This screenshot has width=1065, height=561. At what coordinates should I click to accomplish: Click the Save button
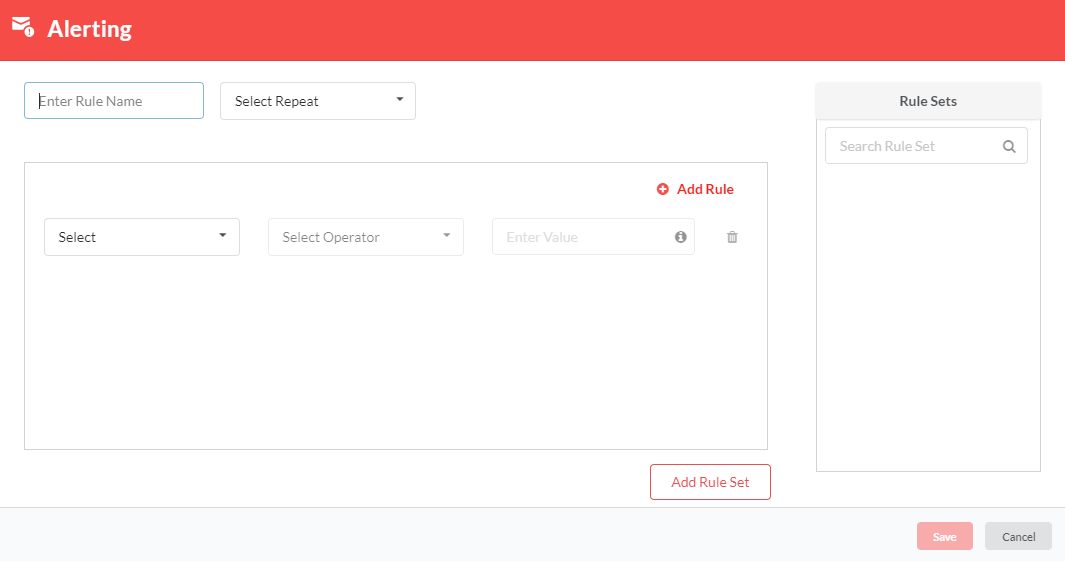(945, 536)
